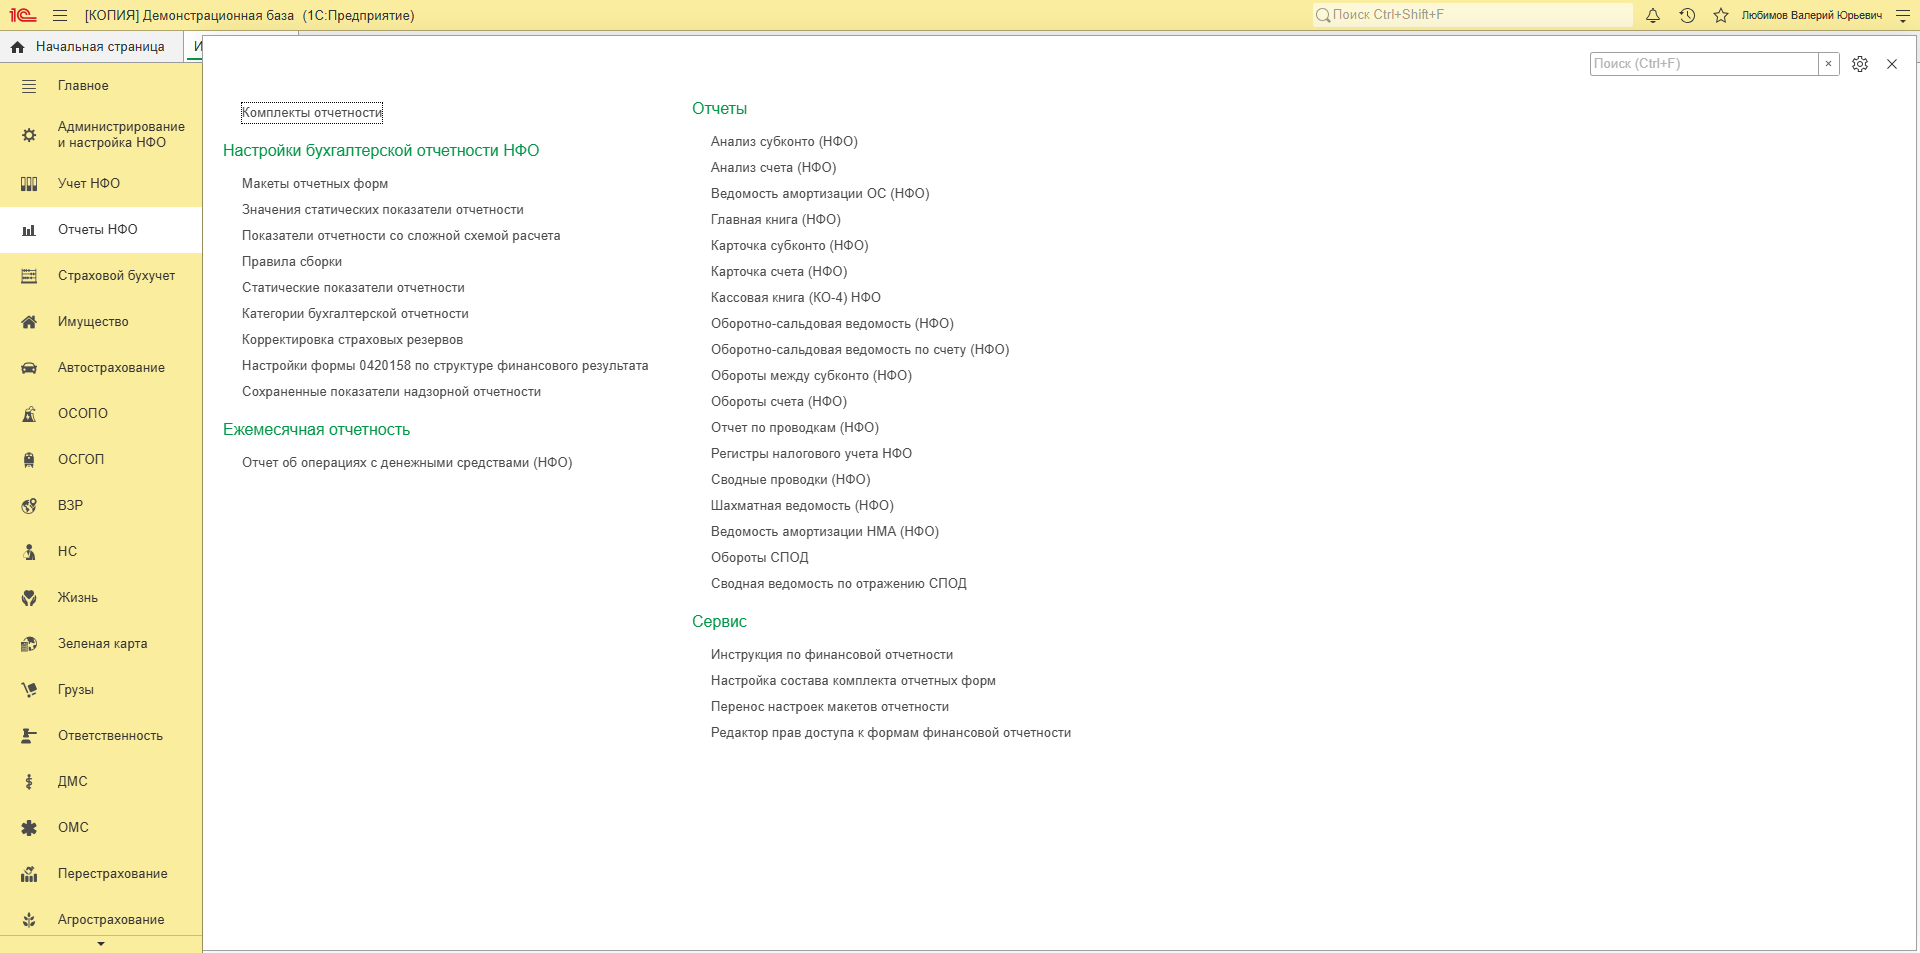This screenshot has height=953, width=1920.
Task: Open notifications bell icon
Action: click(x=1653, y=15)
